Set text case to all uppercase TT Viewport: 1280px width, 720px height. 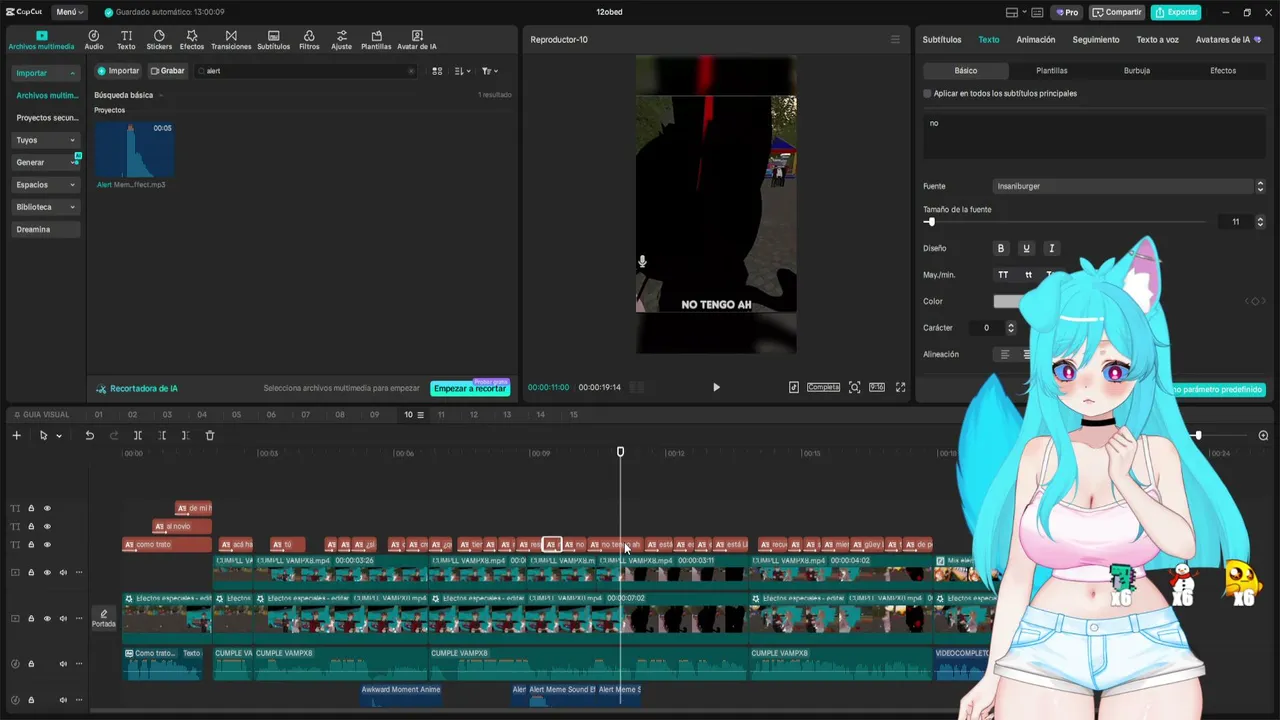[1003, 274]
